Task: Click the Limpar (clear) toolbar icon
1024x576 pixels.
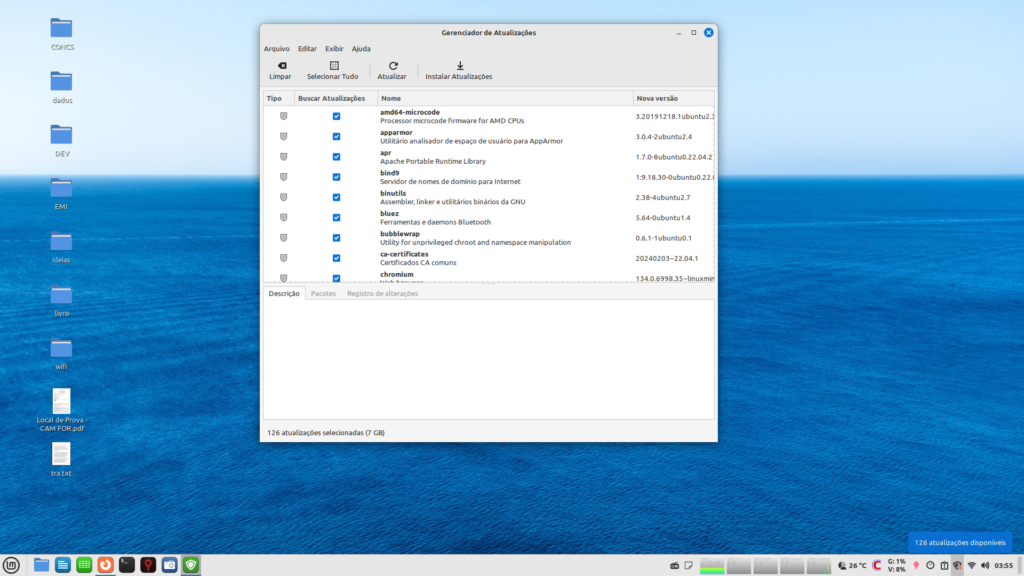Action: 280,66
